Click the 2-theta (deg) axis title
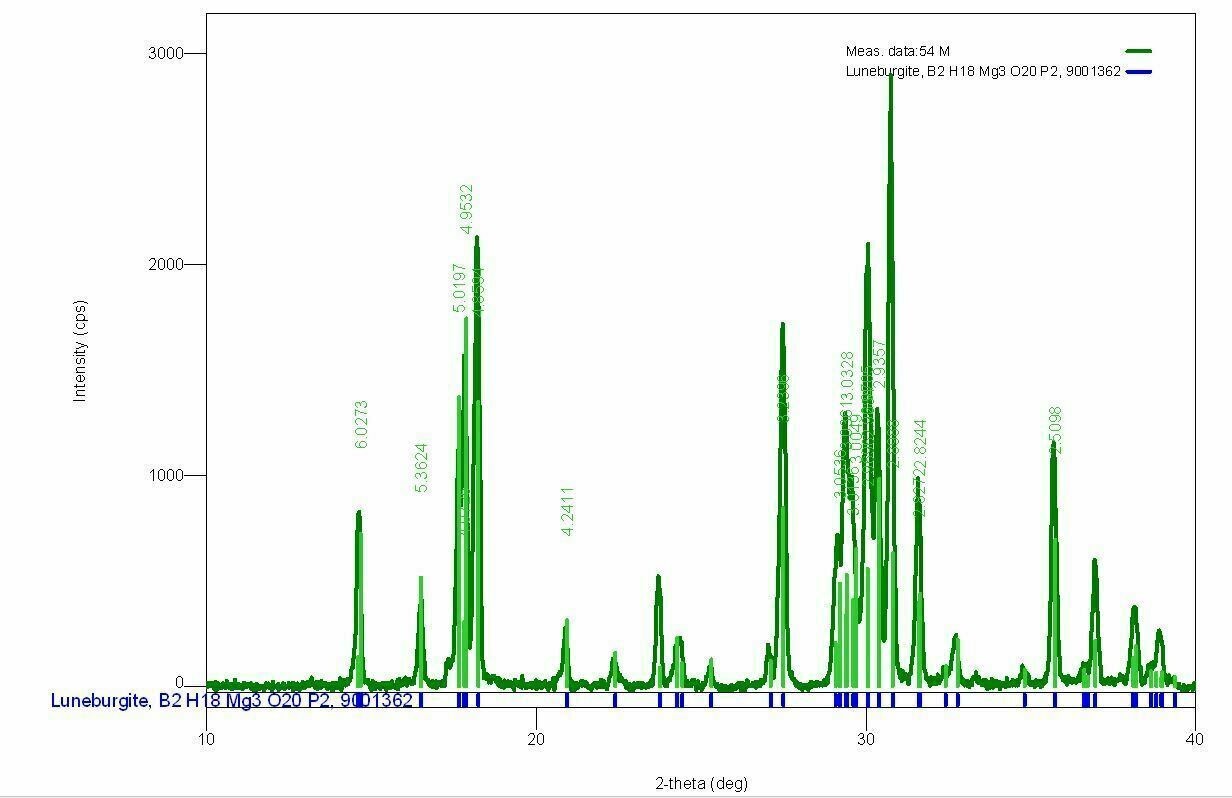Image resolution: width=1232 pixels, height=798 pixels. pyautogui.click(x=701, y=783)
